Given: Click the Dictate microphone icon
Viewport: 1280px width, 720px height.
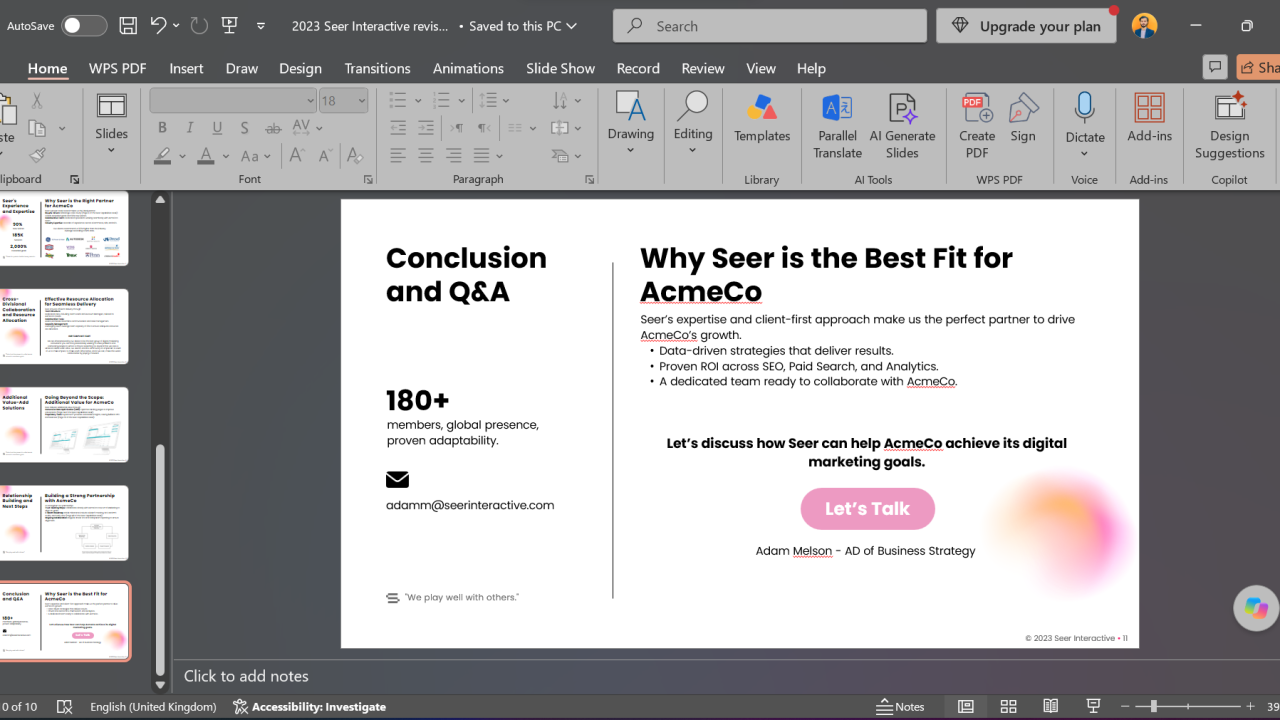Looking at the screenshot, I should coord(1084,108).
